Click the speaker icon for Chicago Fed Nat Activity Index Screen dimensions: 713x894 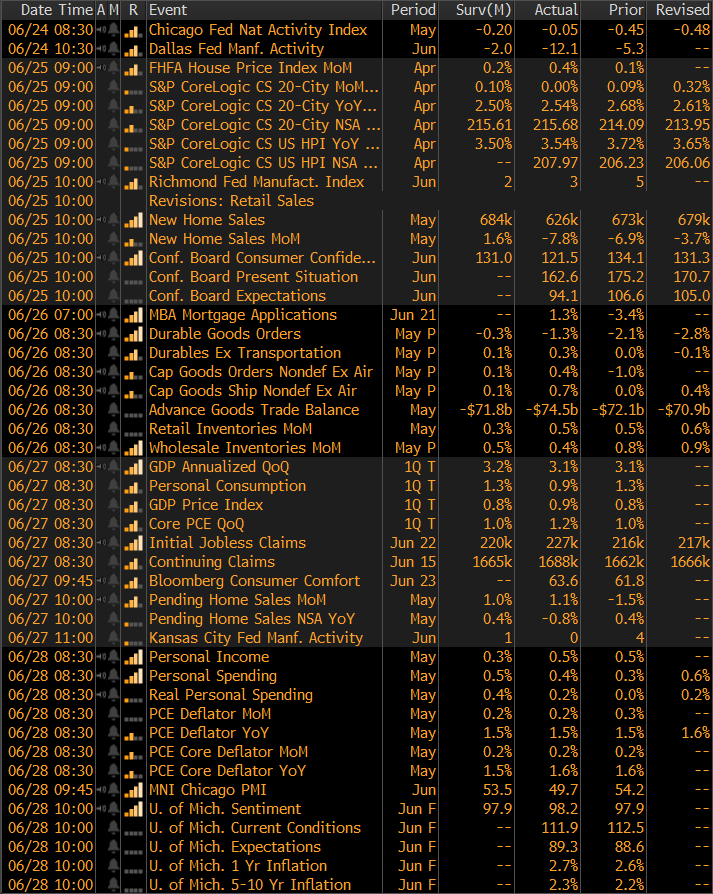(101, 30)
